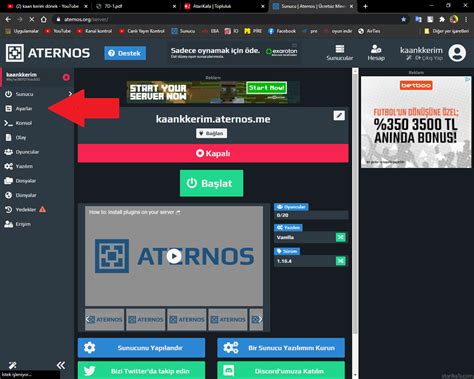Viewport: 474px width, 379px height.
Task: Click the Start Now banner ad button
Action: coord(266,88)
